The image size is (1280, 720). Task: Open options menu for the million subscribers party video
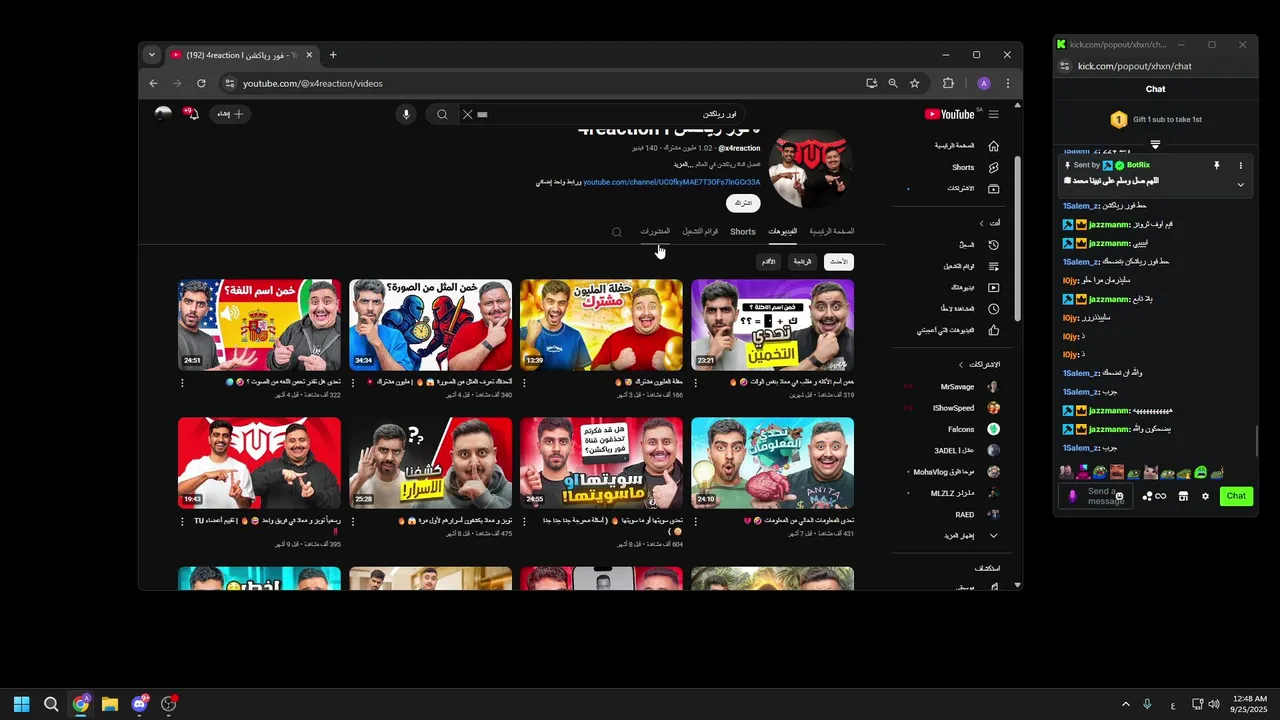click(524, 383)
